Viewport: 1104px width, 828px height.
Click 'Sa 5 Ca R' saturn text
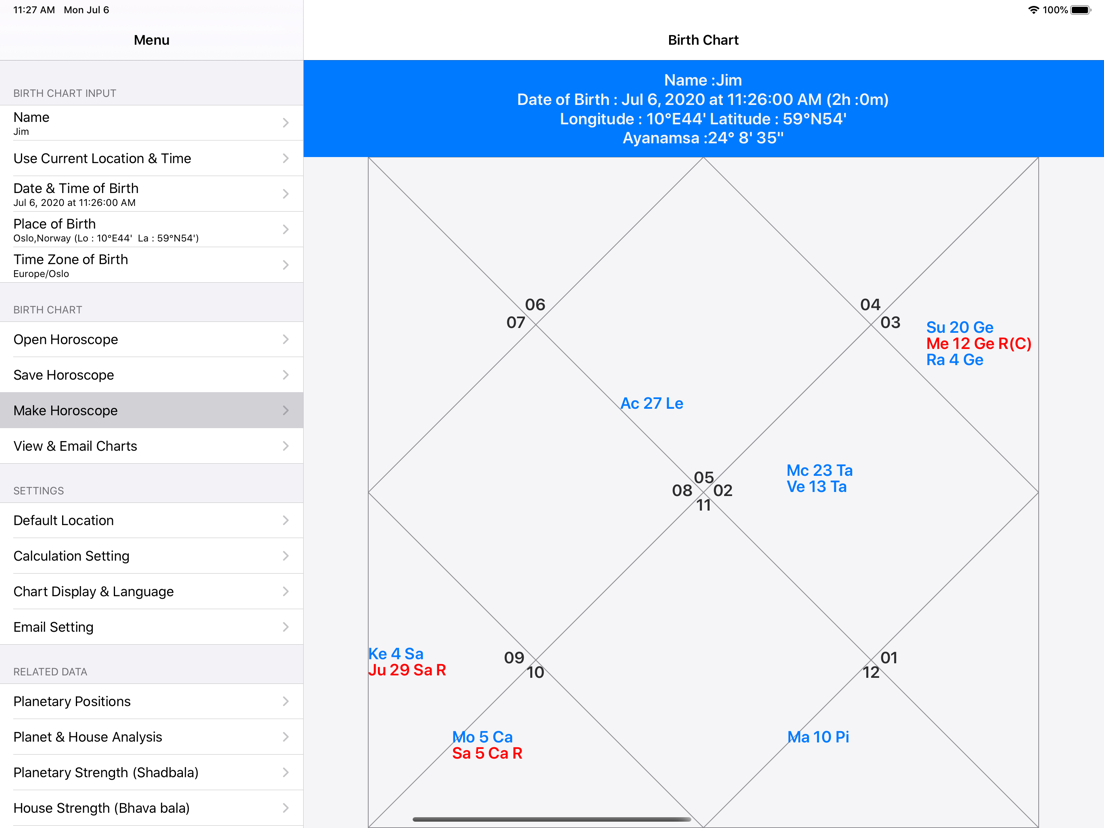(x=487, y=753)
